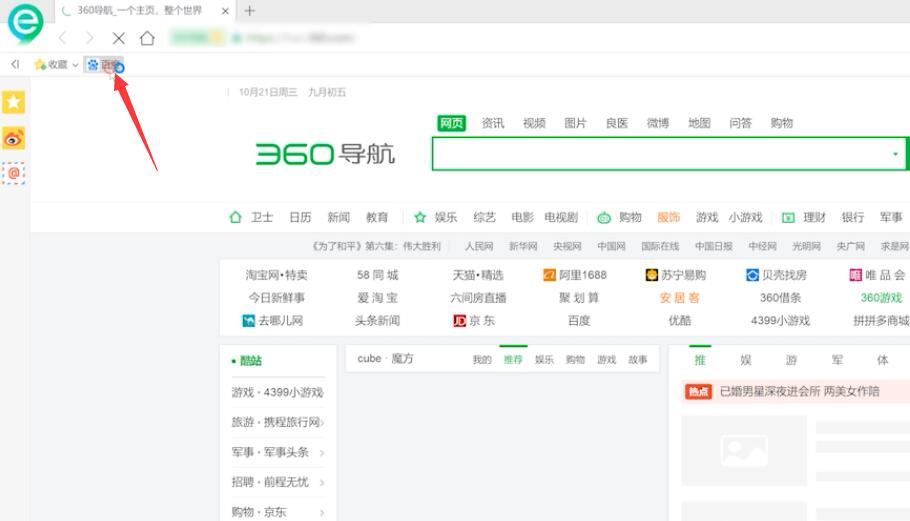Select the 微博 search tab
This screenshot has height=521, width=910.
(658, 123)
